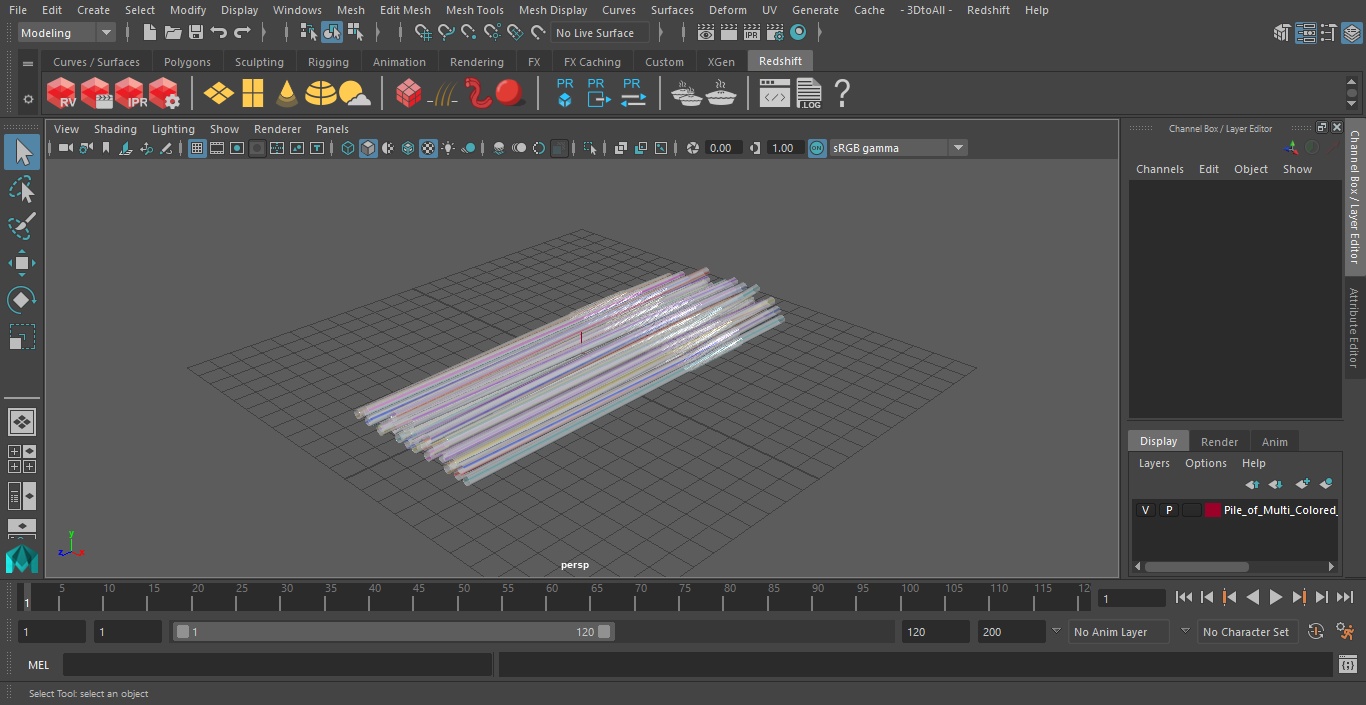Switch to the Polygons shelf tab
1366x705 pixels.
point(187,62)
